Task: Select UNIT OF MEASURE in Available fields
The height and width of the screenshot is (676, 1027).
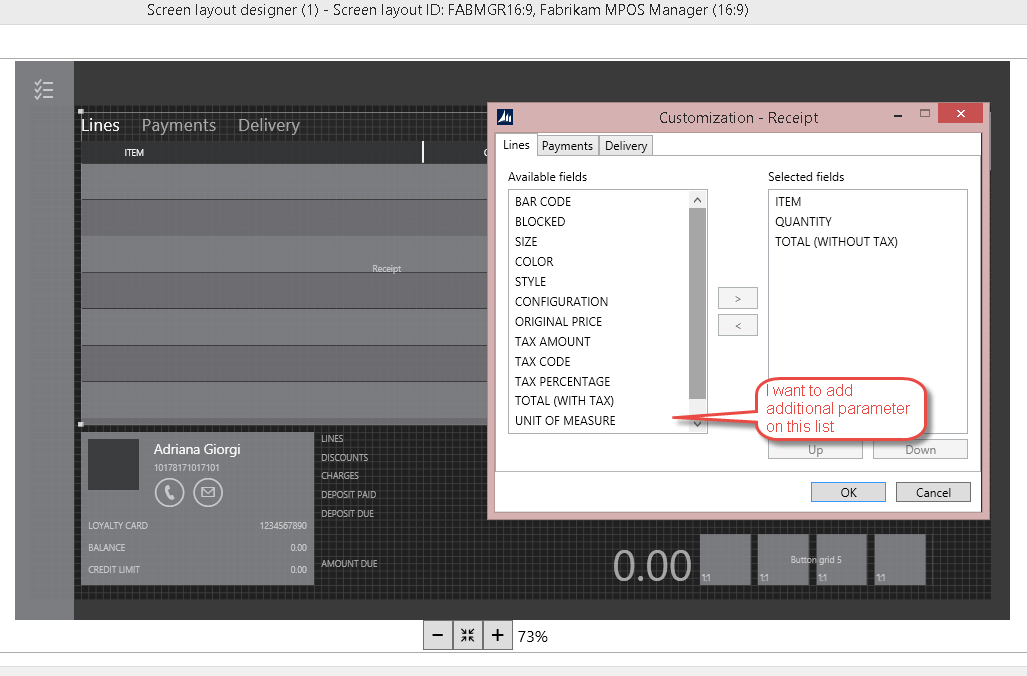Action: tap(565, 421)
